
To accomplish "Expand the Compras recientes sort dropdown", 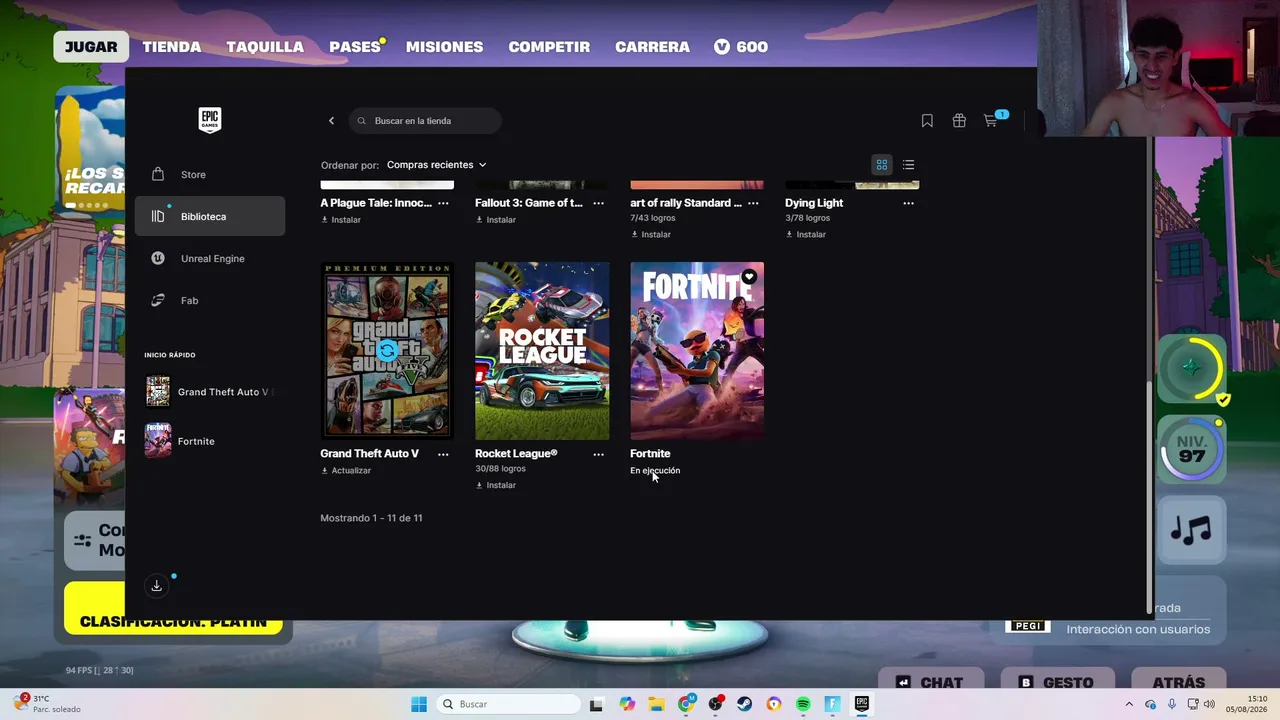I will pos(436,165).
